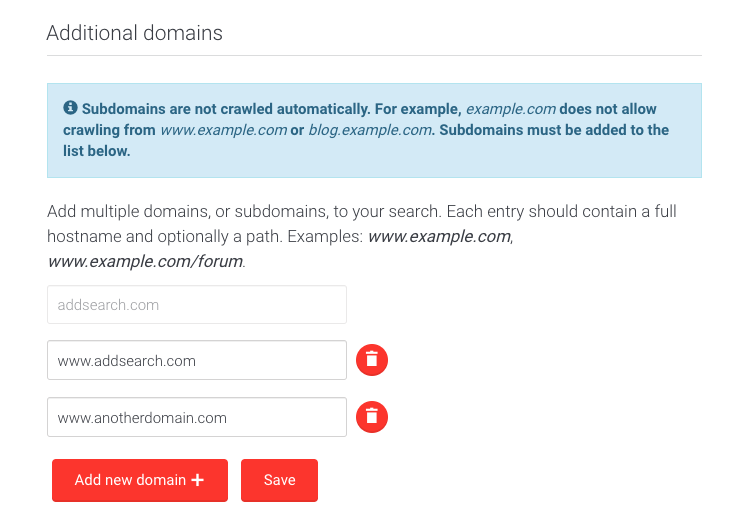Click the info icon in the blue notice
730x529 pixels.
[x=70, y=108]
